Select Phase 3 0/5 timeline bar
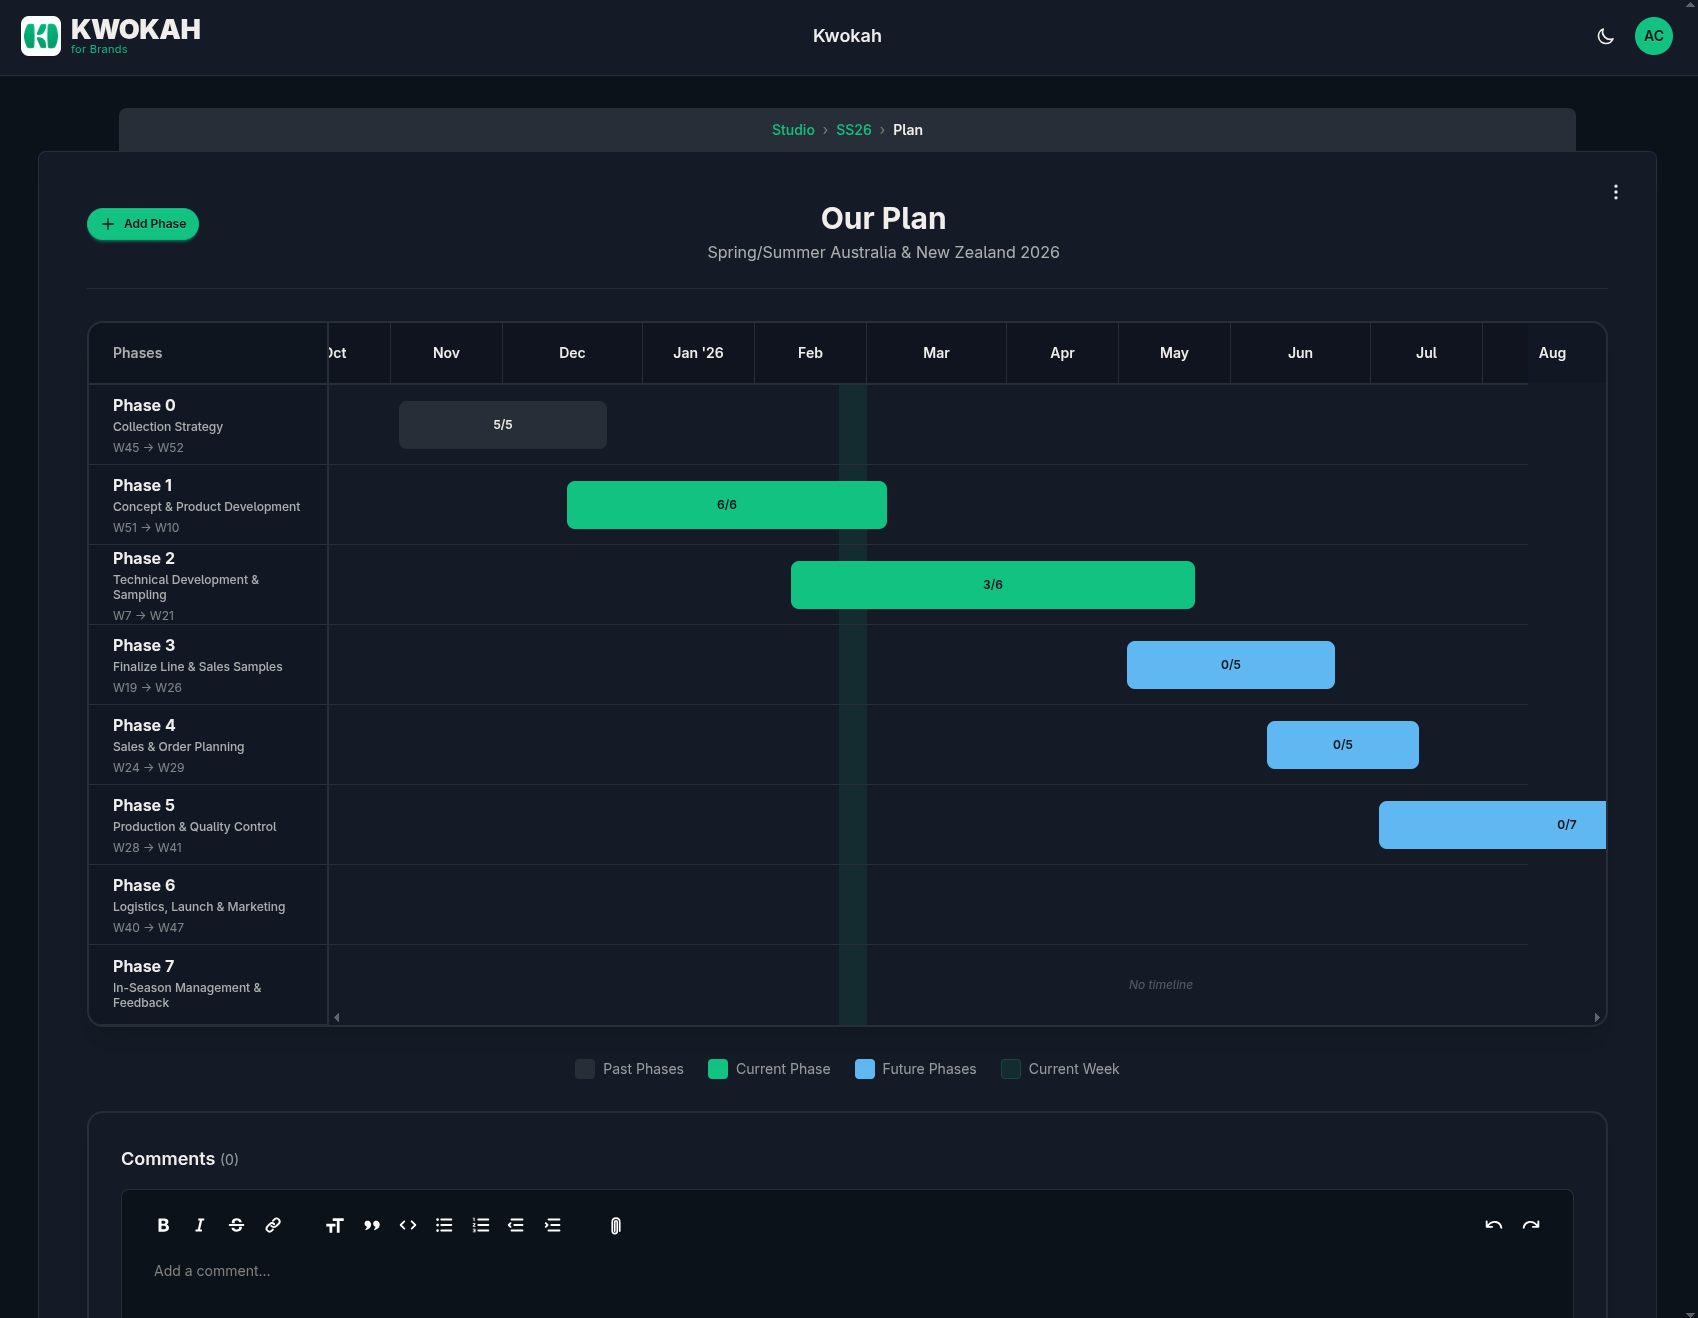Viewport: 1698px width, 1318px height. click(x=1231, y=665)
